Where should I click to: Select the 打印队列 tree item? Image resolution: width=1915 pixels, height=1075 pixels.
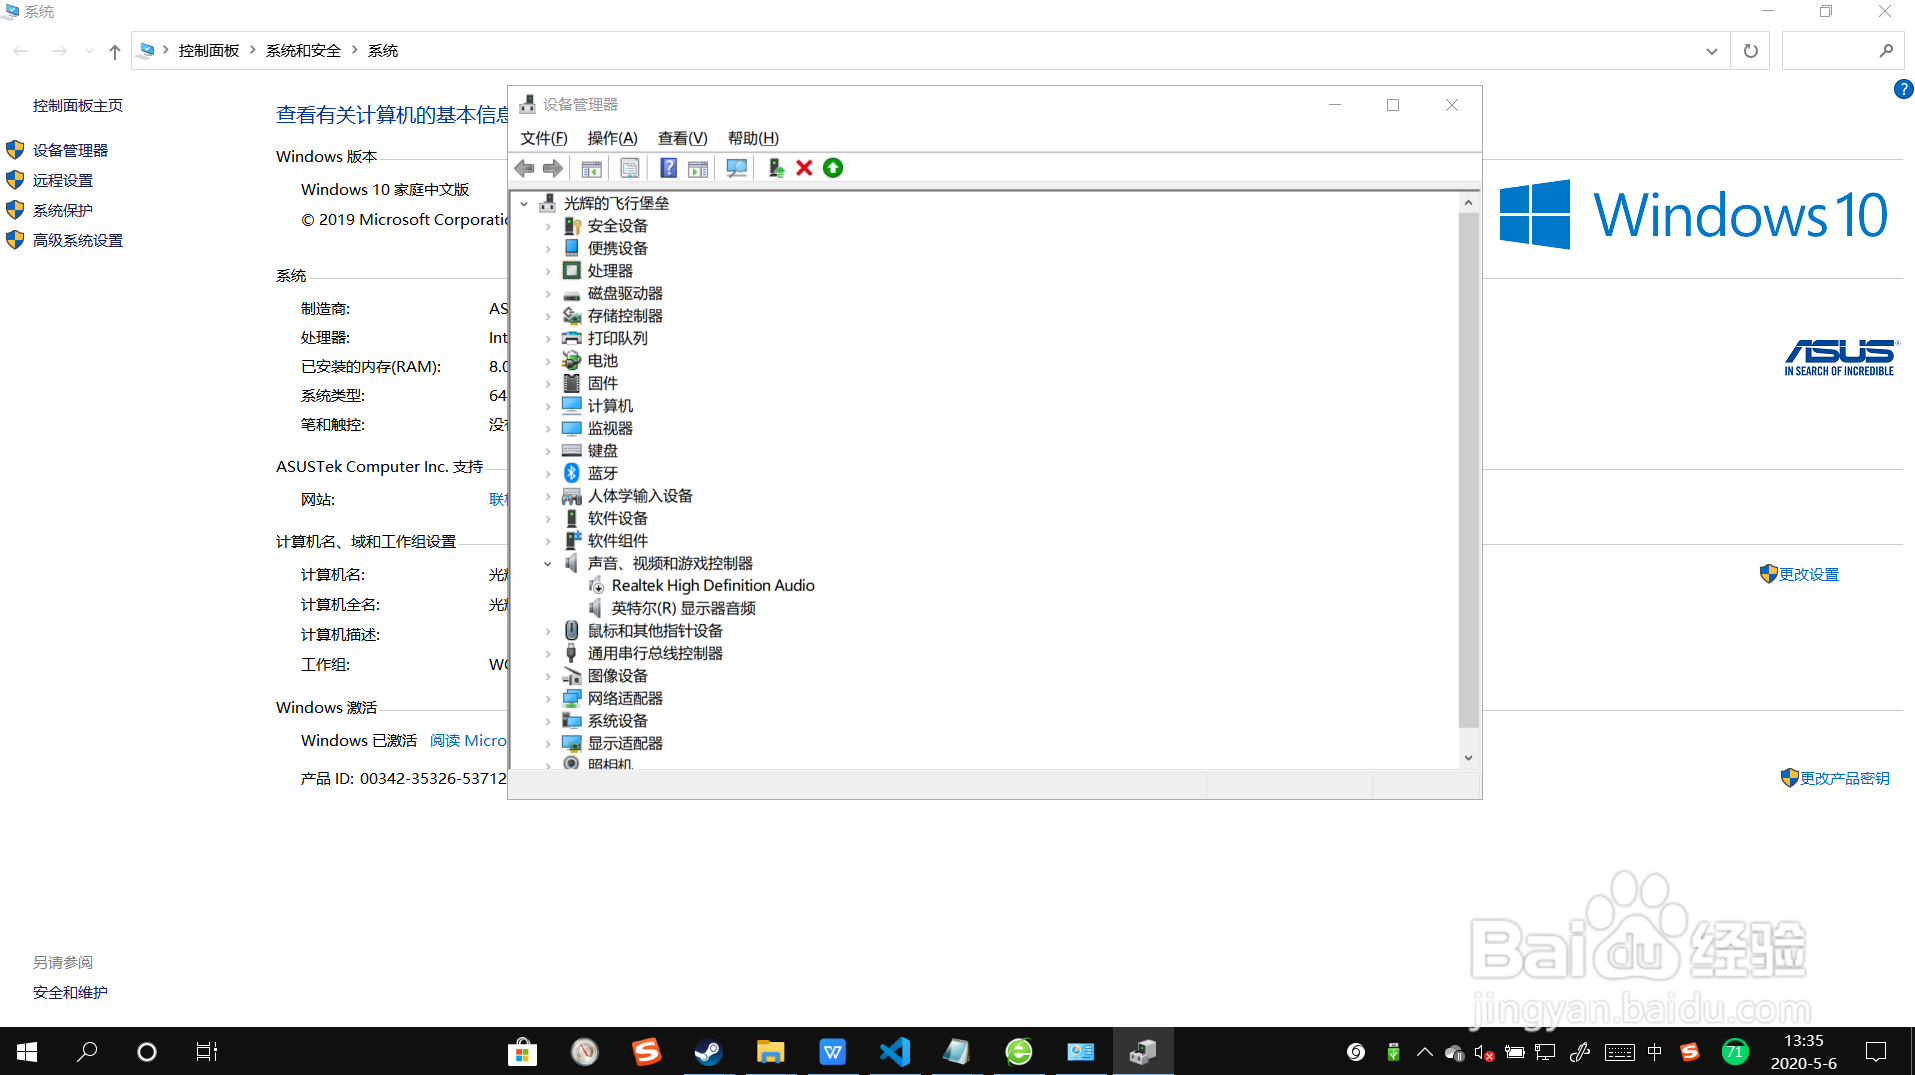(617, 338)
